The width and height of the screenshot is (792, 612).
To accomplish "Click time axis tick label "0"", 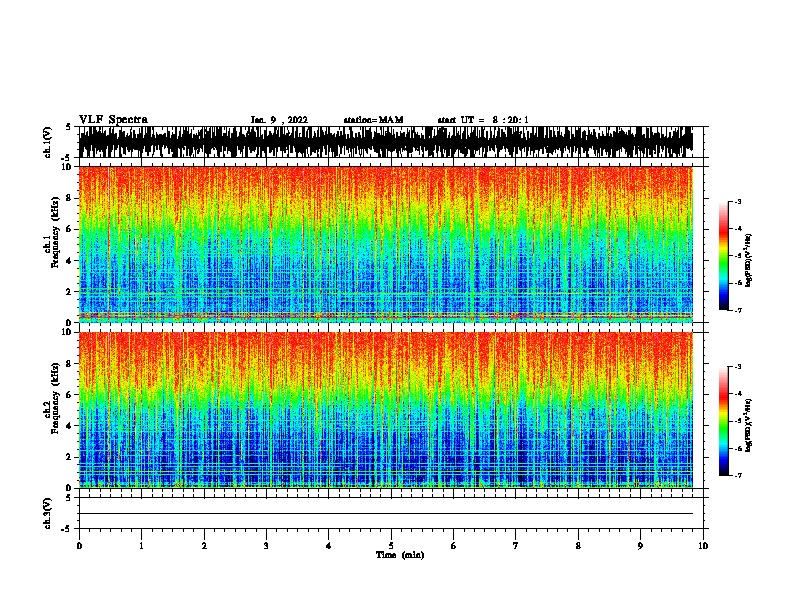I will [79, 546].
